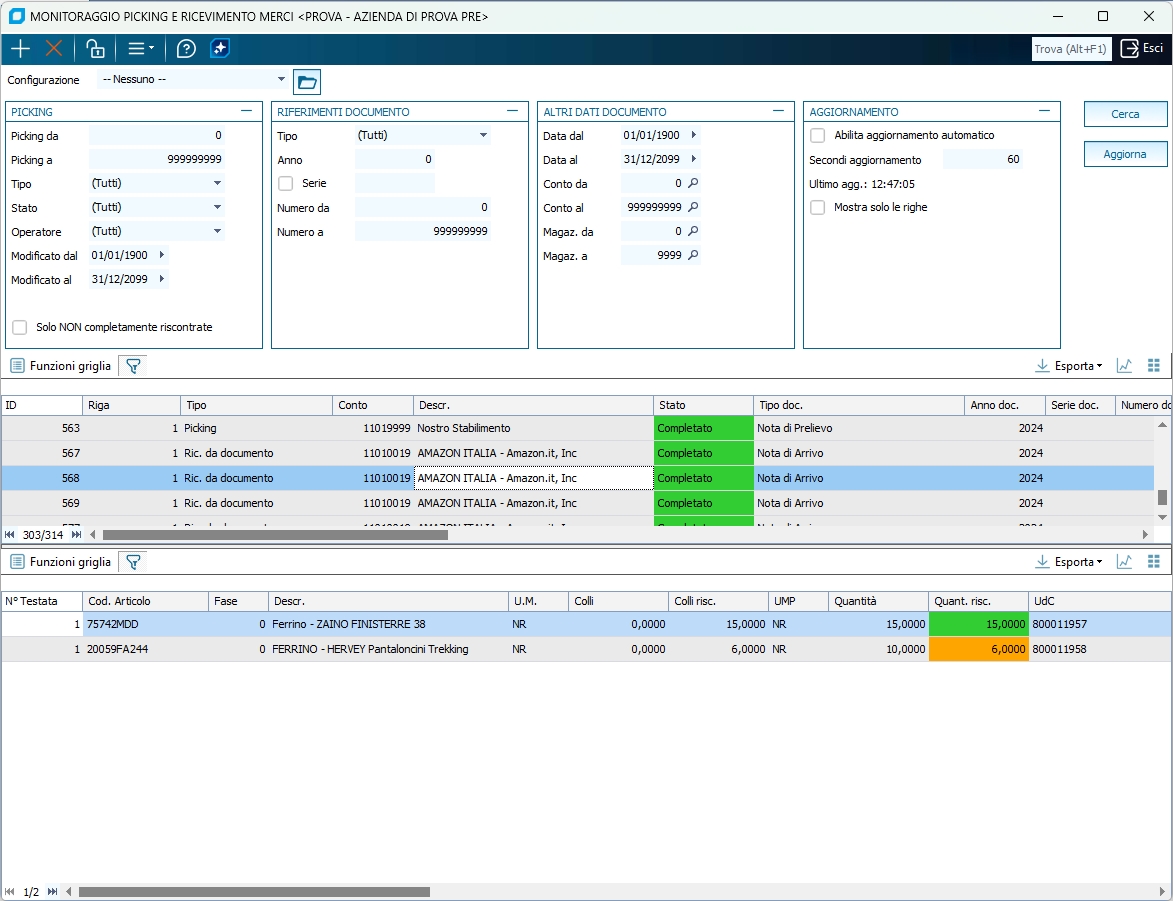This screenshot has height=901, width=1173.
Task: Click the upper grid filter funnel icon
Action: (132, 366)
